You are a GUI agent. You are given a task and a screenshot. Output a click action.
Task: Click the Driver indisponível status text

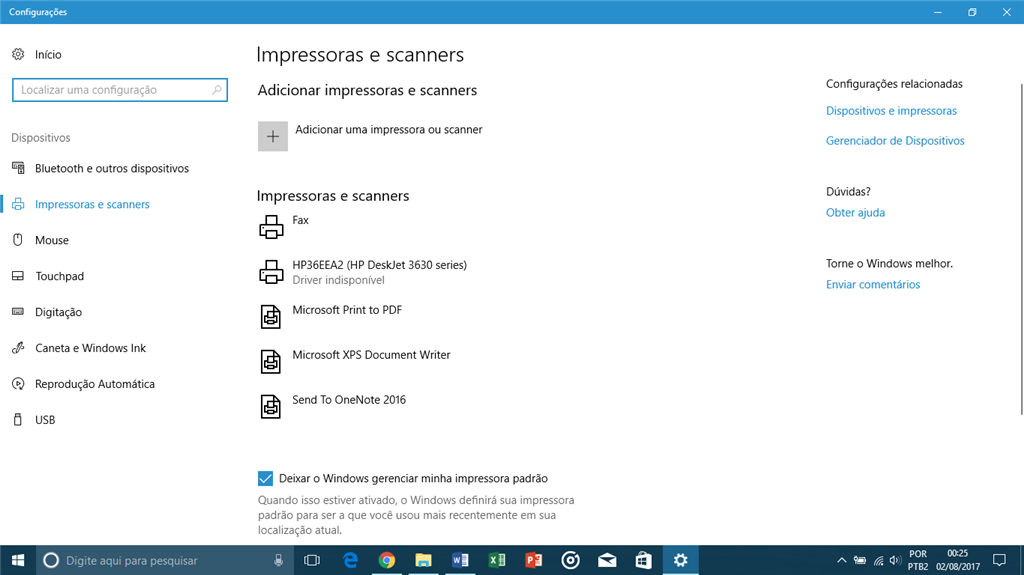[338, 280]
